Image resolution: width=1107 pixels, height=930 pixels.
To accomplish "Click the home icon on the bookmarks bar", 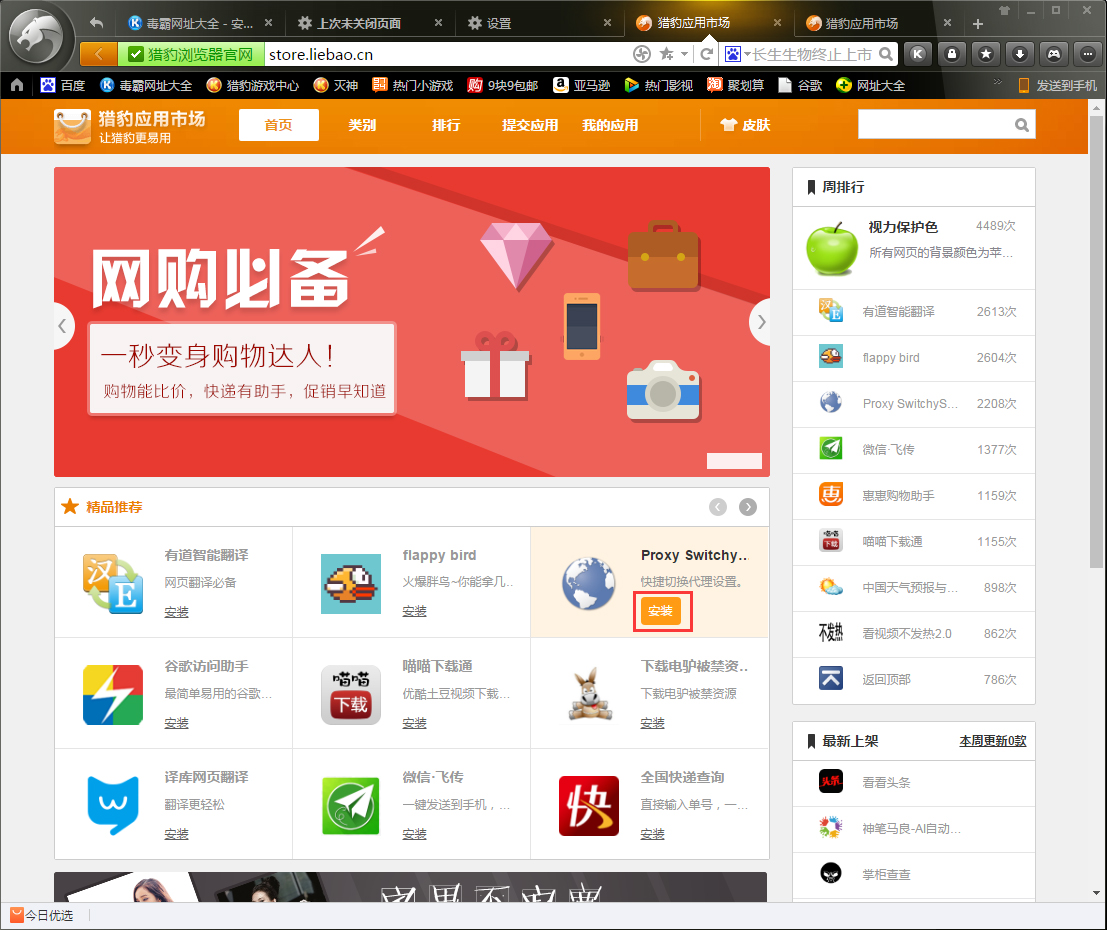I will point(15,87).
